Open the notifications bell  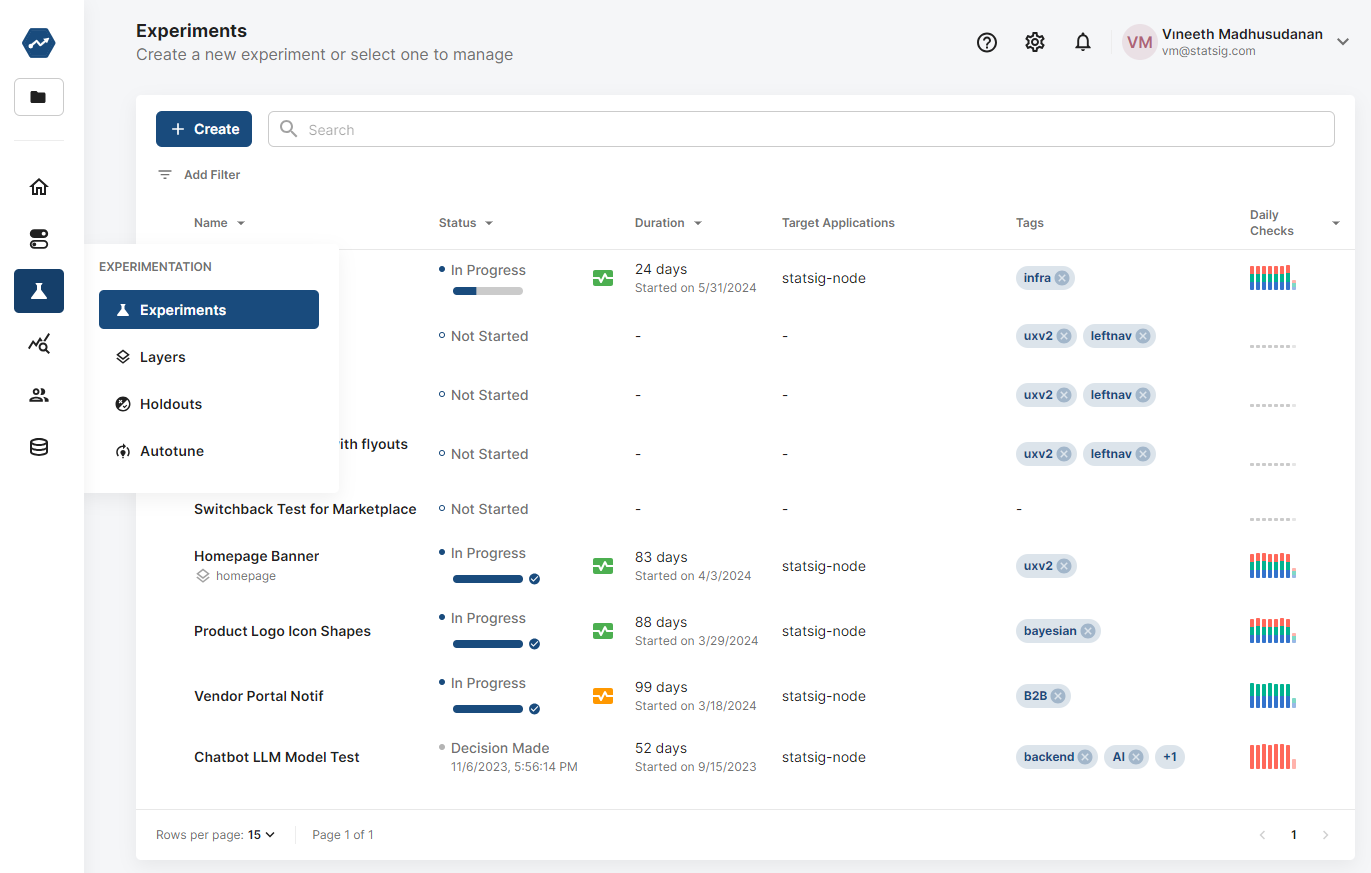point(1083,42)
